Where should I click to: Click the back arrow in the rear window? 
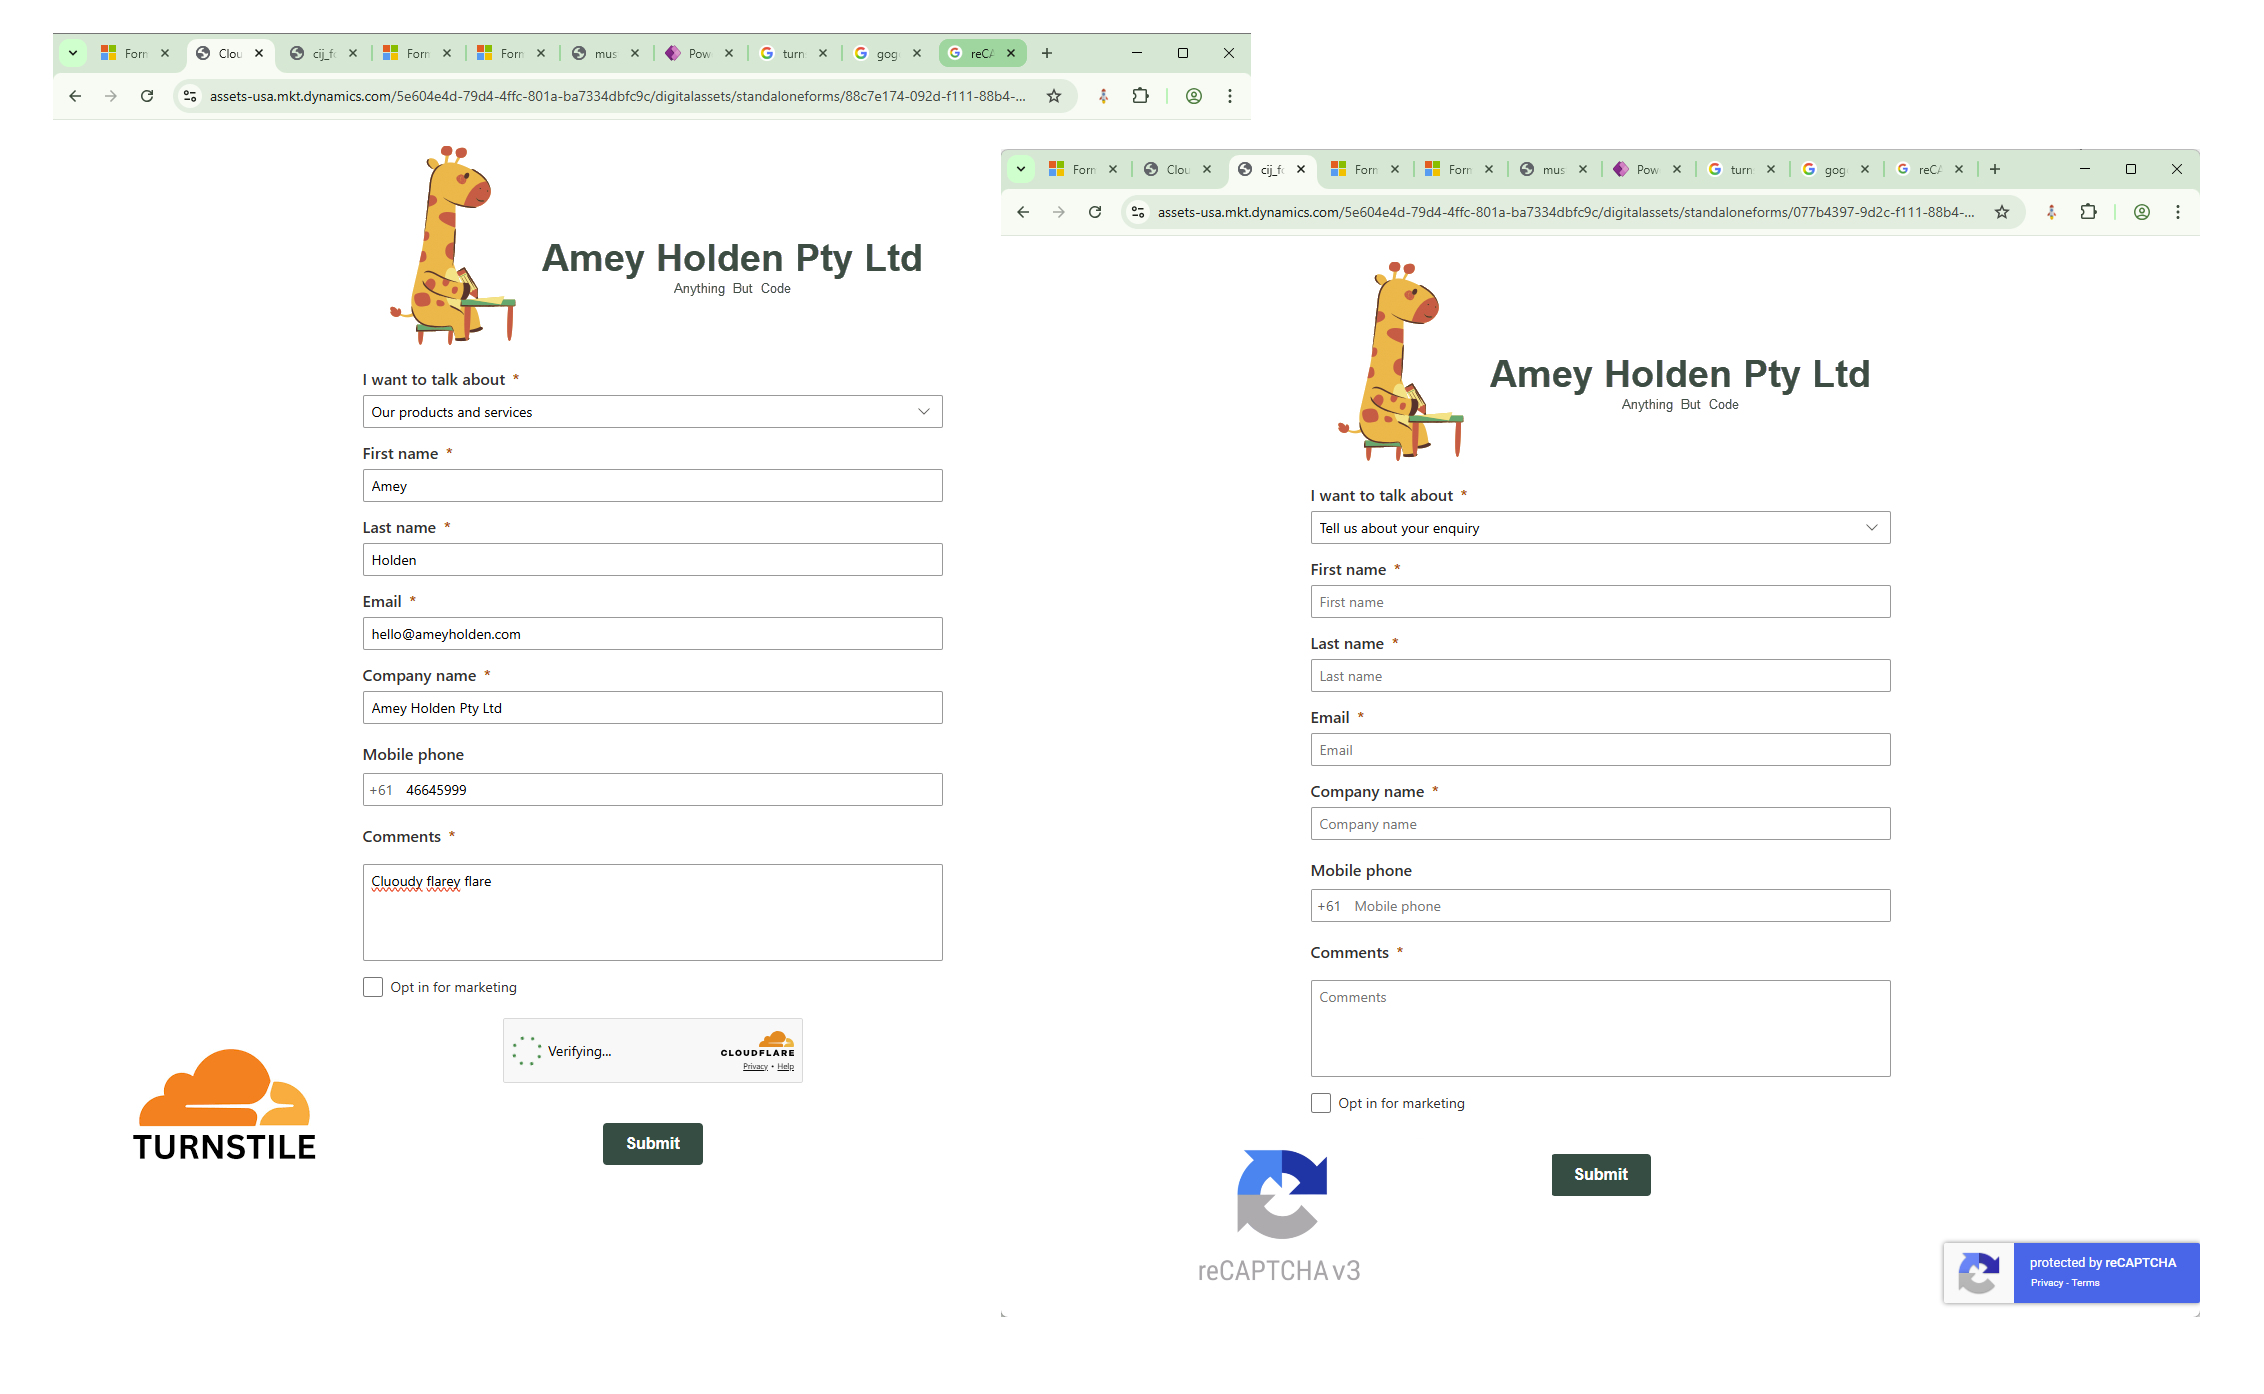[x=75, y=96]
